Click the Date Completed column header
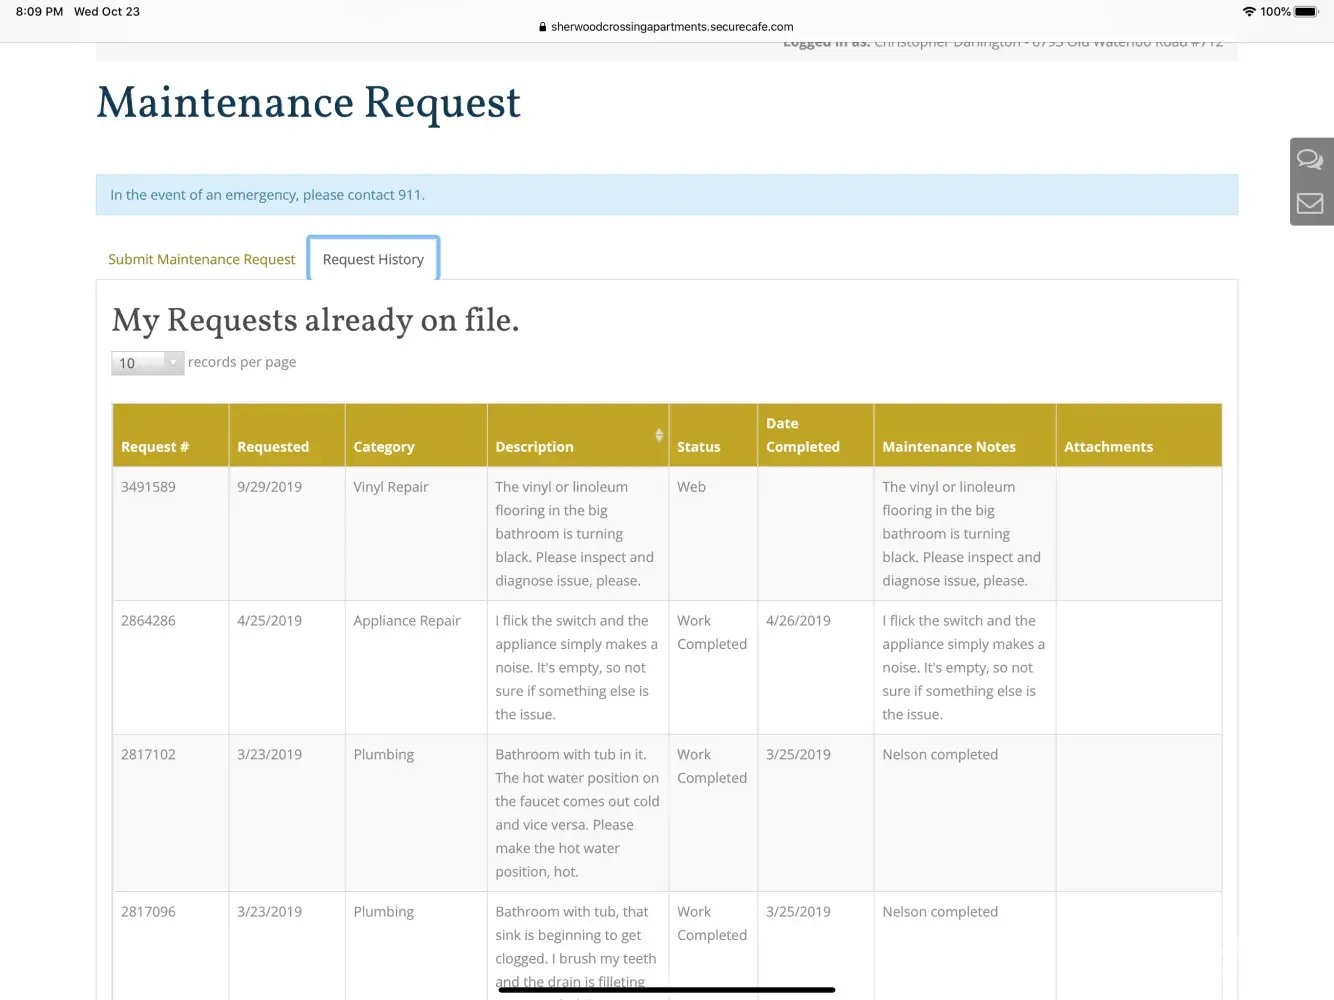 pyautogui.click(x=803, y=435)
